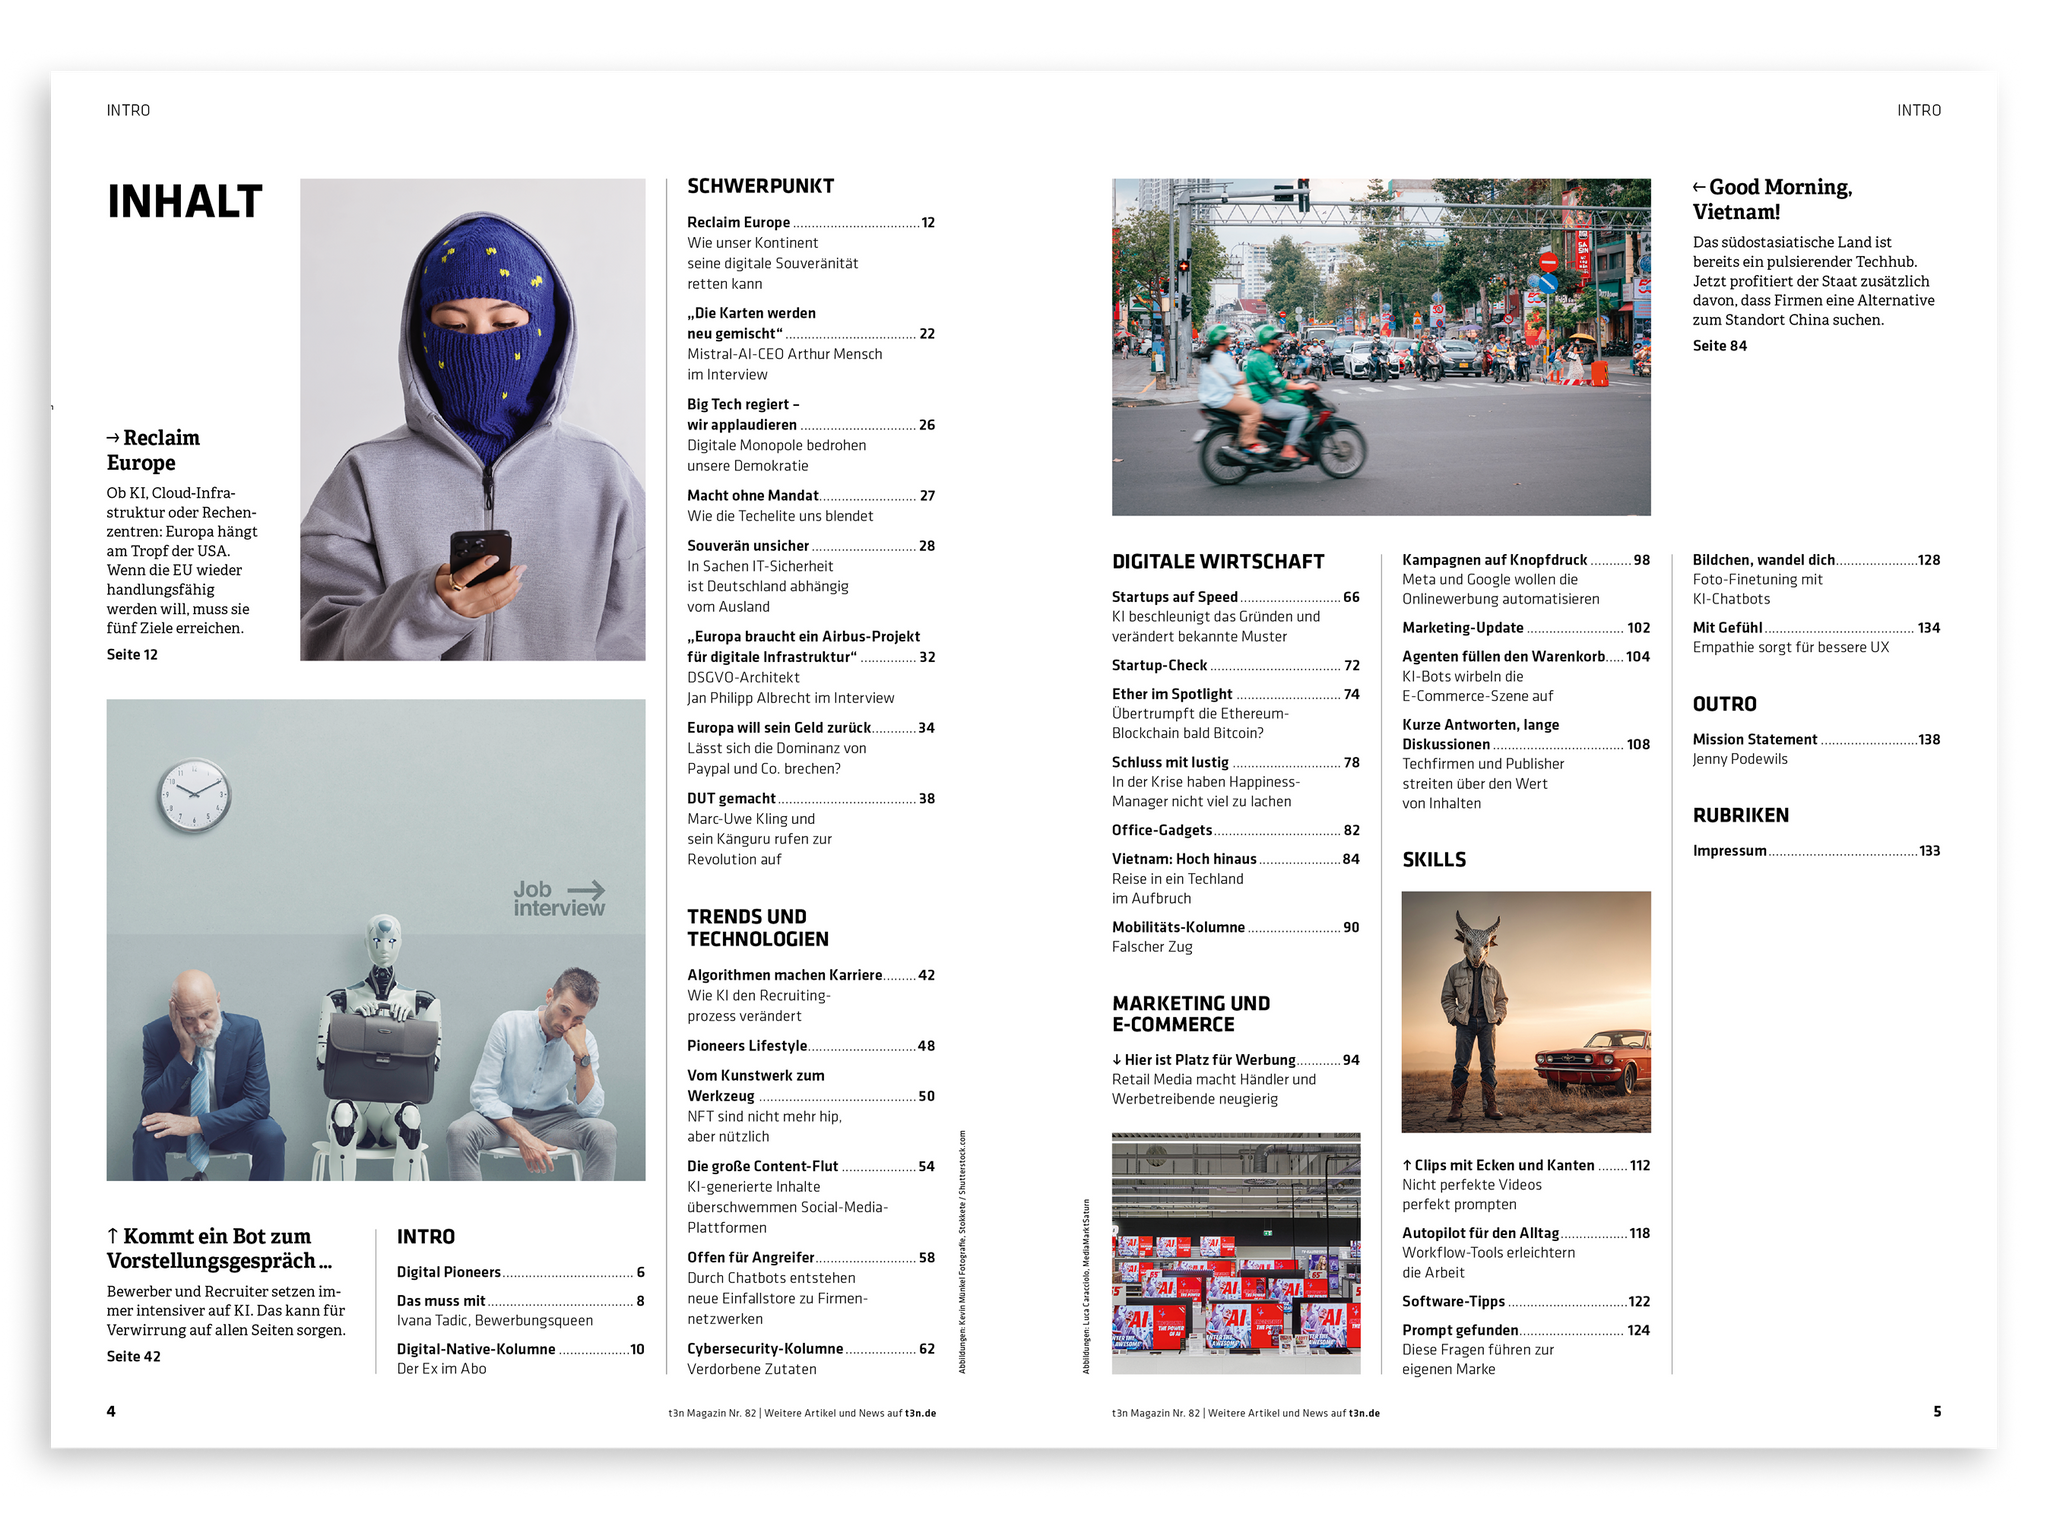
Task: Click the wall clock in the robot photo
Action: pyautogui.click(x=194, y=795)
